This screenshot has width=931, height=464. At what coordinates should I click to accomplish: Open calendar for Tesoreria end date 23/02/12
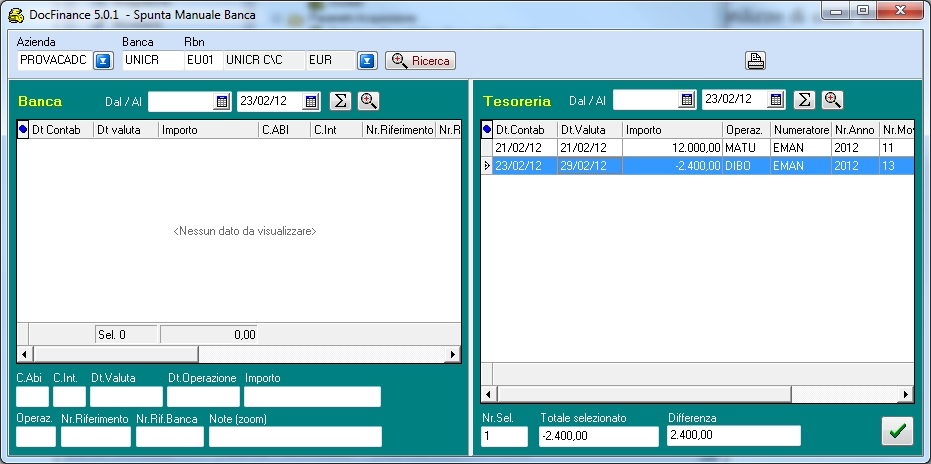775,100
